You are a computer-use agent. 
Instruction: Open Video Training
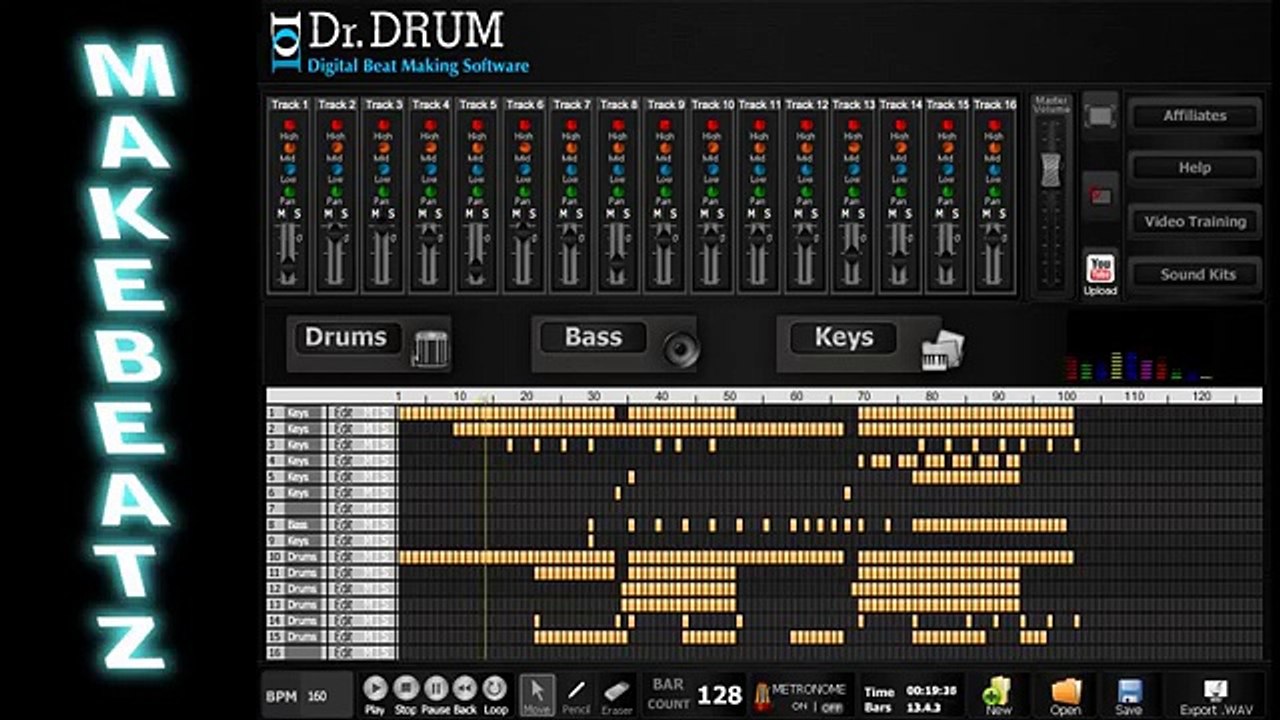1194,222
